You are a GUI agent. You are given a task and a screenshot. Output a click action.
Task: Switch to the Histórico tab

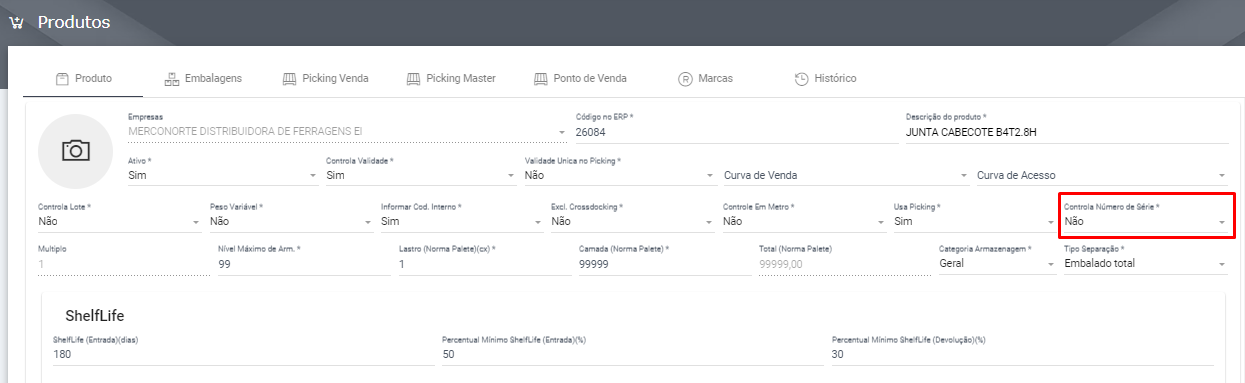pos(825,78)
